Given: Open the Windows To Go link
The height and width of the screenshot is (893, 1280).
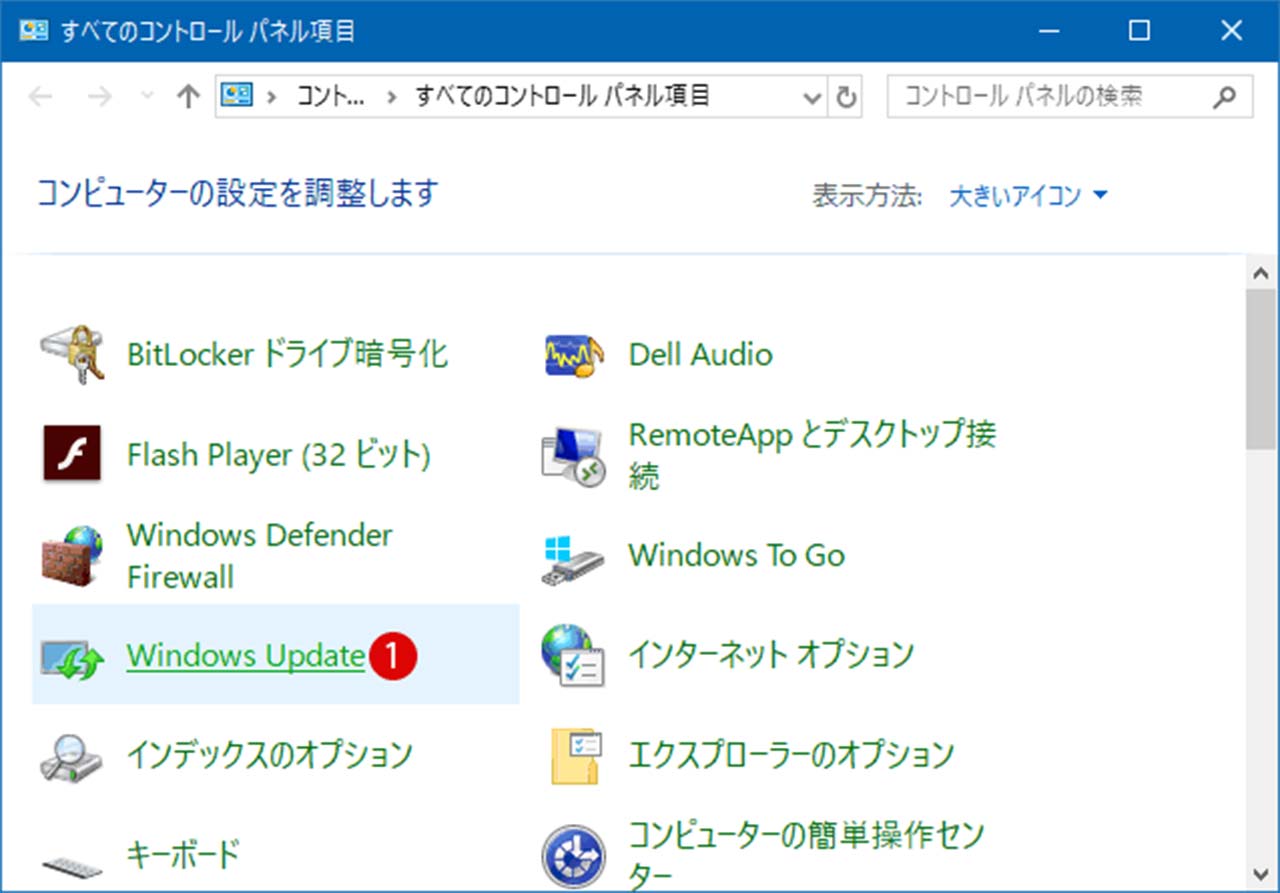Looking at the screenshot, I should tap(737, 556).
